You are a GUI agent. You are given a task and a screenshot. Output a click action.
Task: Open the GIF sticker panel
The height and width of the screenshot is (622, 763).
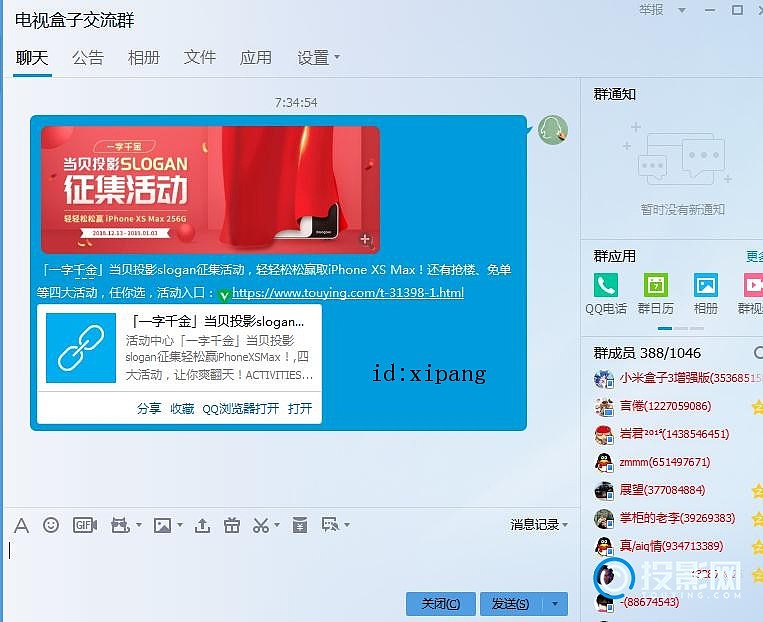pos(85,525)
